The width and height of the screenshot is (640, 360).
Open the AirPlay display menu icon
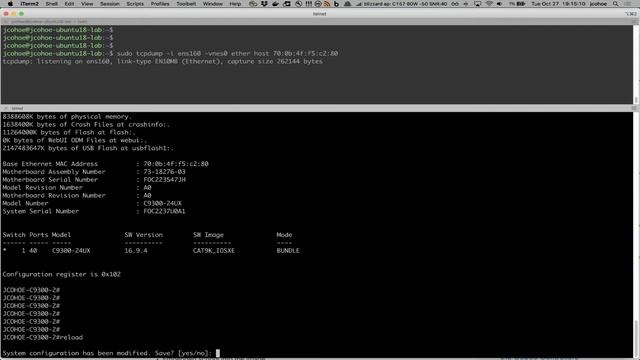coord(478,4)
